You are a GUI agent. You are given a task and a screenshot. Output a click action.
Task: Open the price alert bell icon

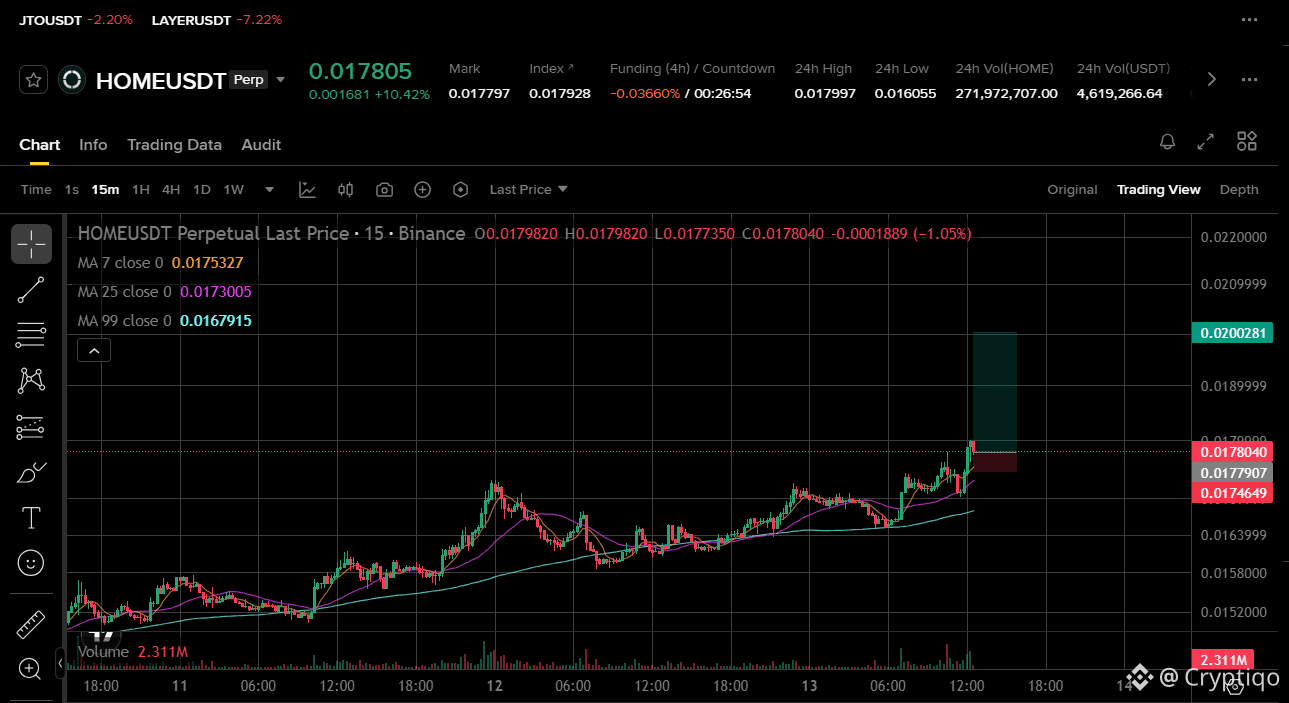tap(1167, 142)
